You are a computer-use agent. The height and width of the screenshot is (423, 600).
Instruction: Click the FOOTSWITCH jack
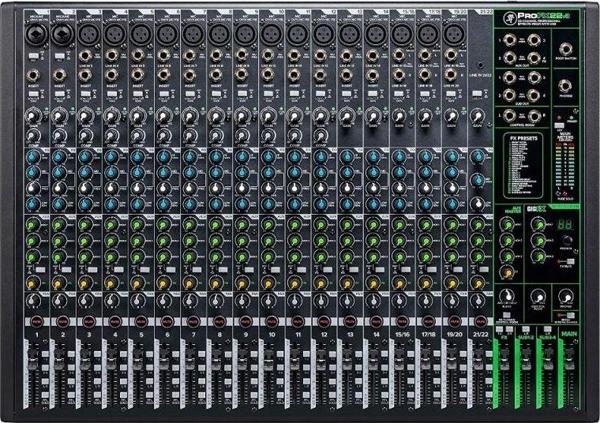click(x=566, y=49)
